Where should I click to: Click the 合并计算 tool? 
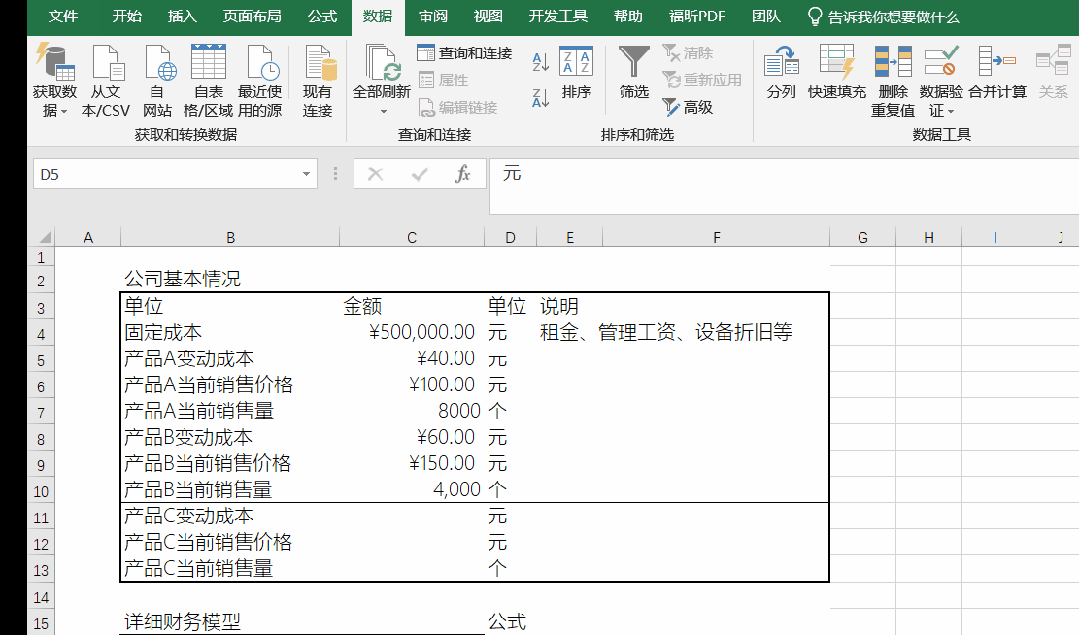(997, 73)
